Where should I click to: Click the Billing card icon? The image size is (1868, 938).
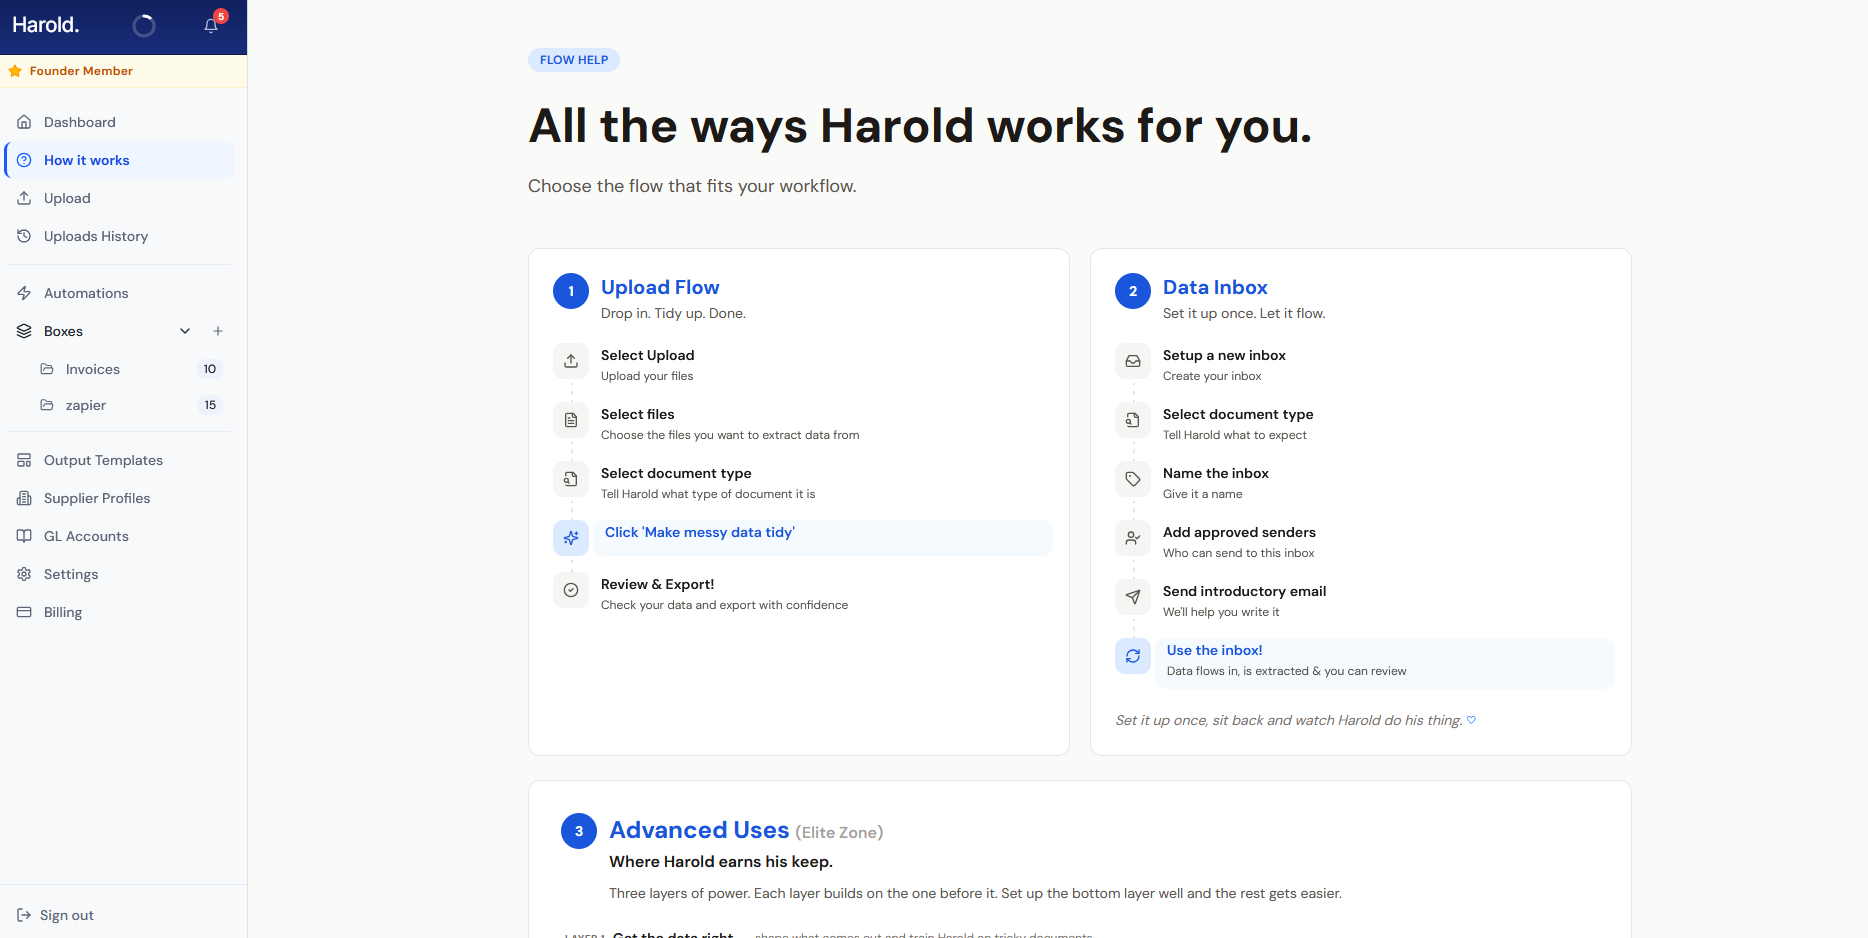[x=24, y=612]
